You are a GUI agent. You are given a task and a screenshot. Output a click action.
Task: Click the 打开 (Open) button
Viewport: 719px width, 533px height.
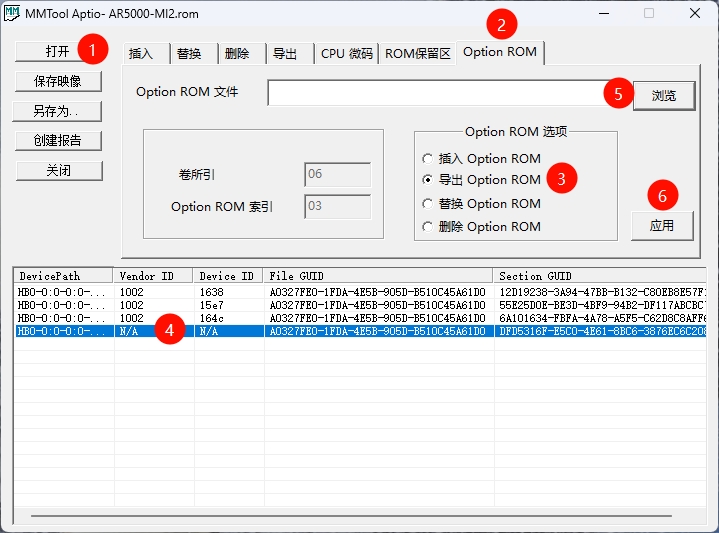(x=57, y=51)
